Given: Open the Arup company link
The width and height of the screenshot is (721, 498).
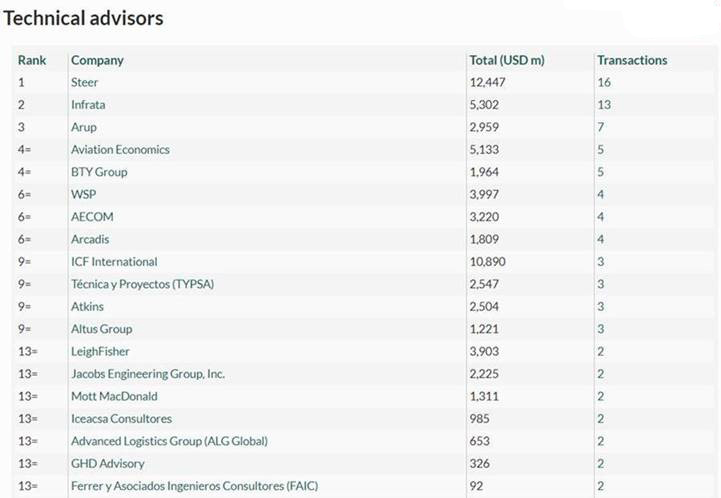Looking at the screenshot, I should (84, 127).
